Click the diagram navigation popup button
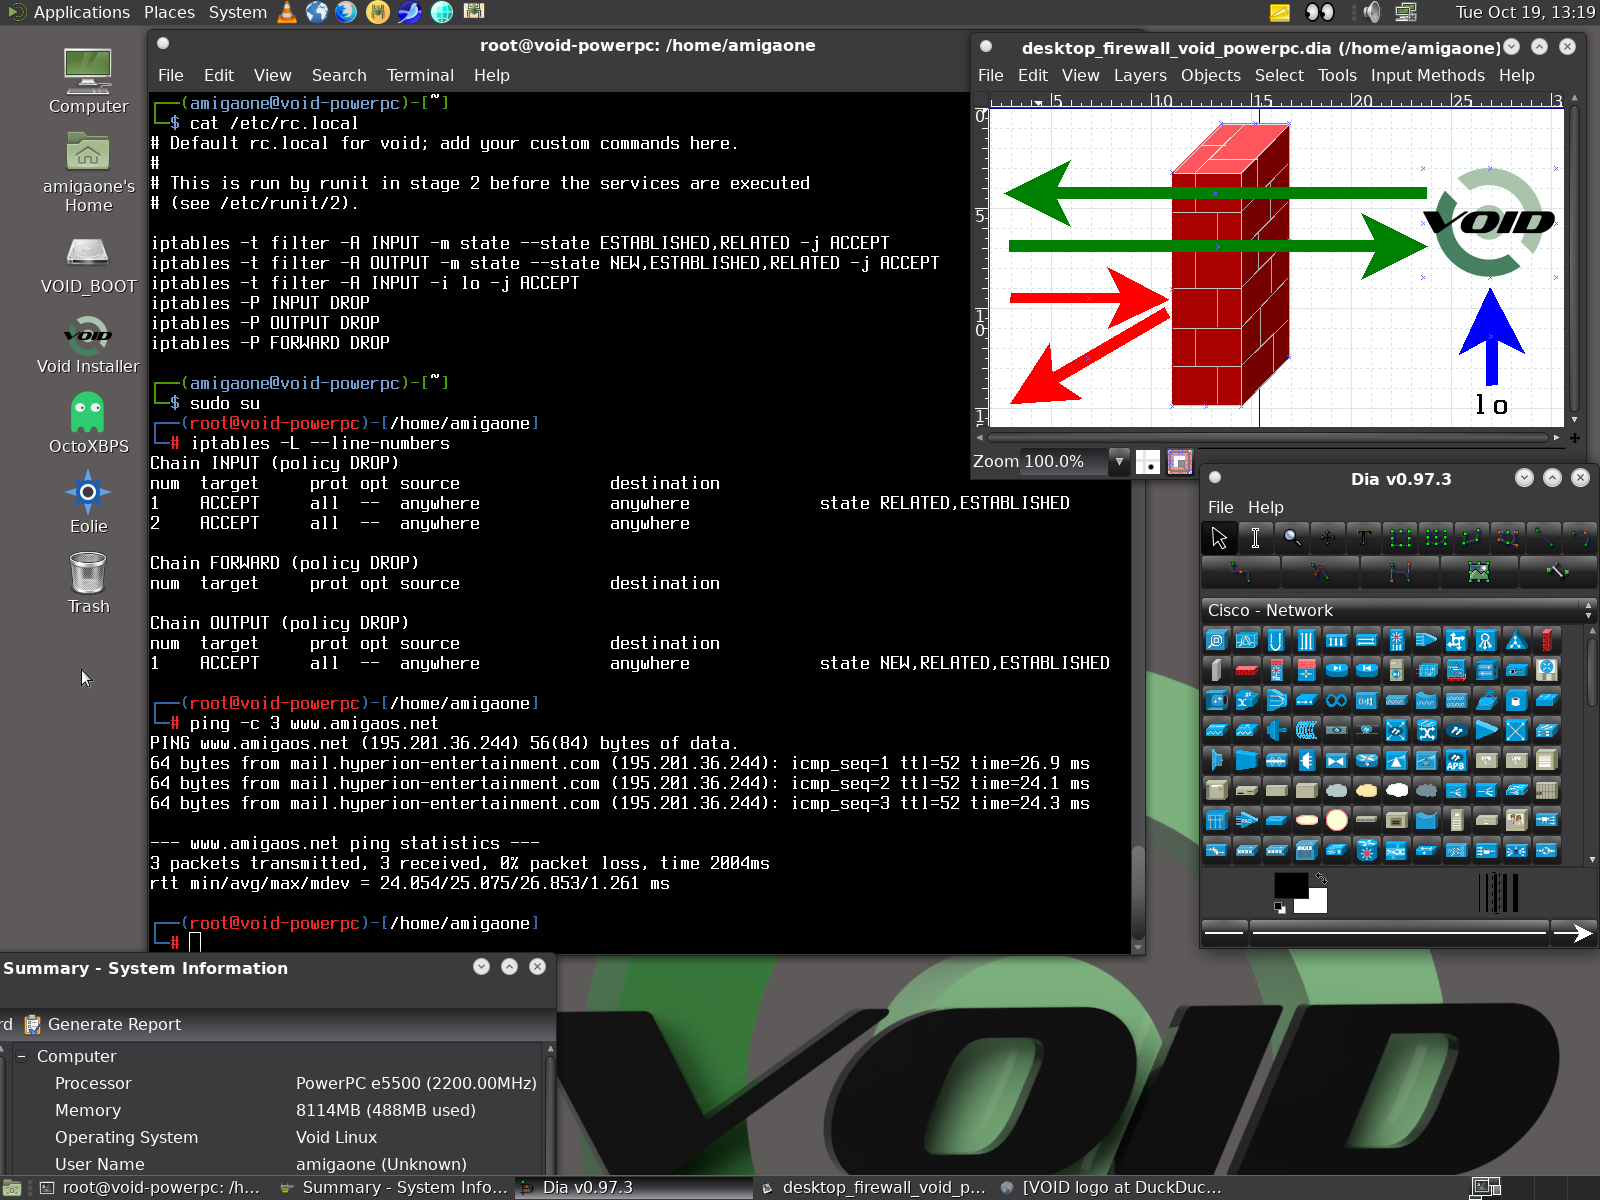Image resolution: width=1600 pixels, height=1200 pixels. pos(1575,437)
